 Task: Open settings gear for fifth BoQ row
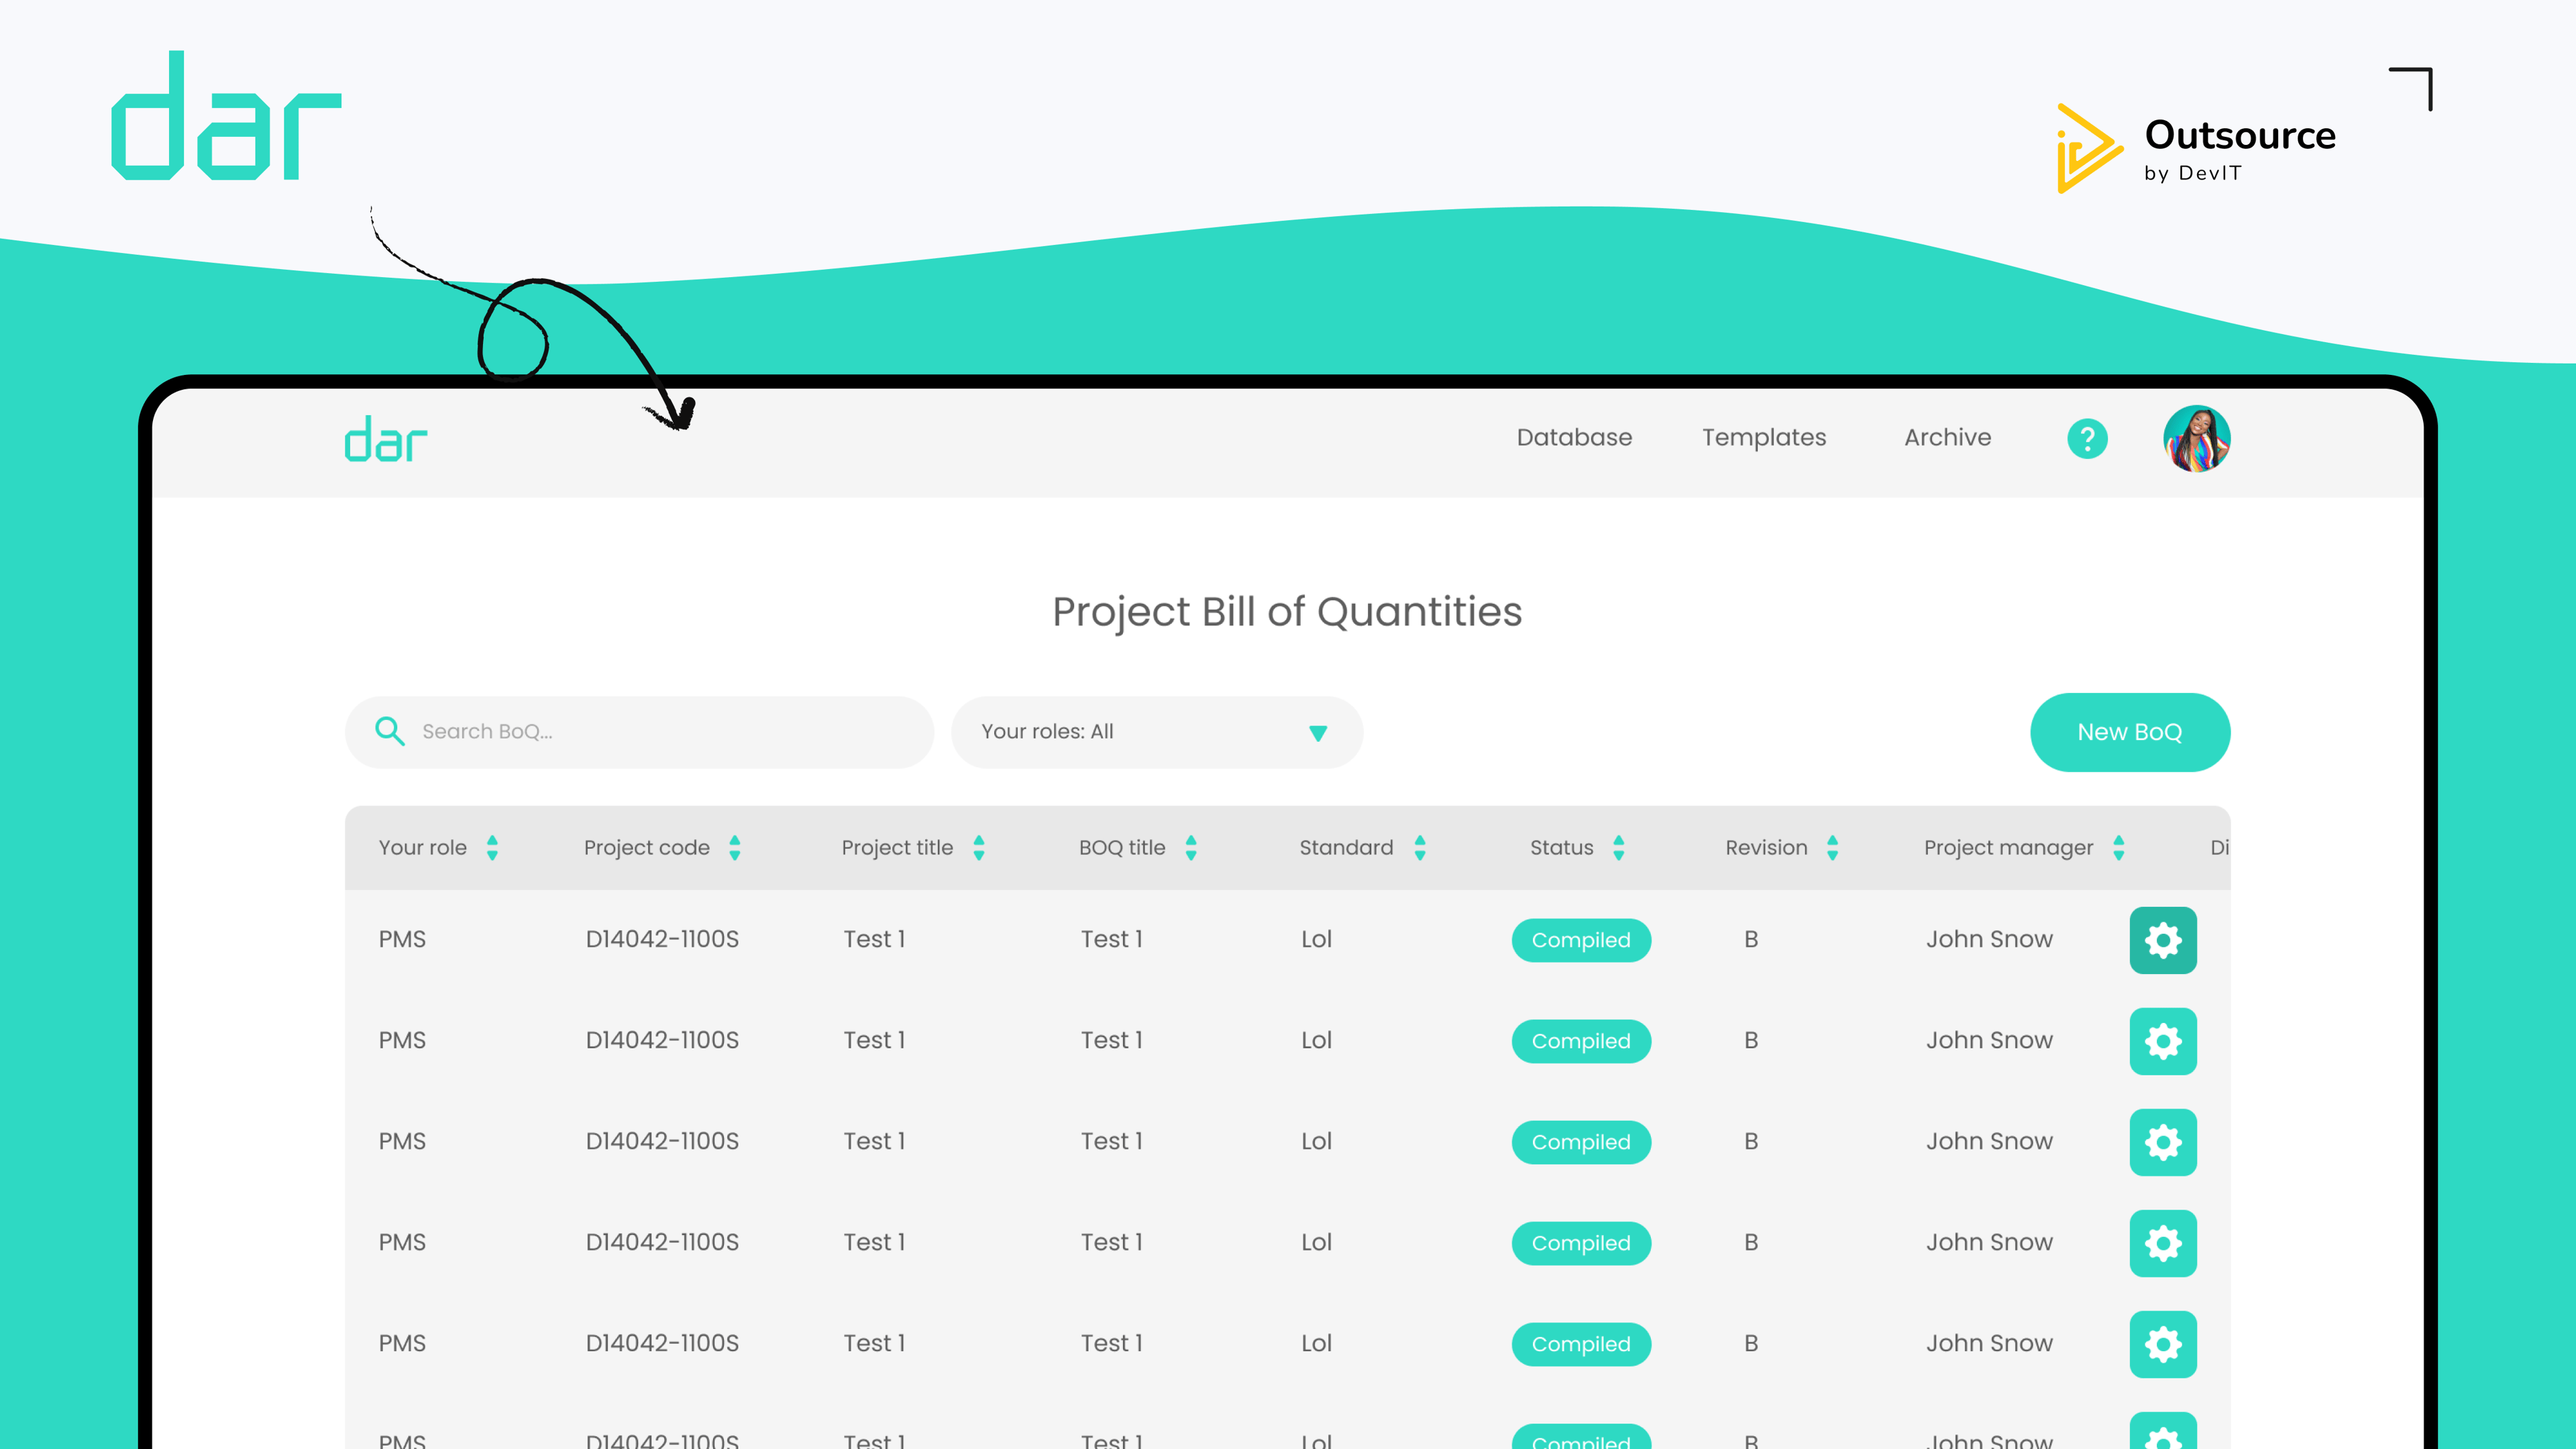click(2163, 1344)
